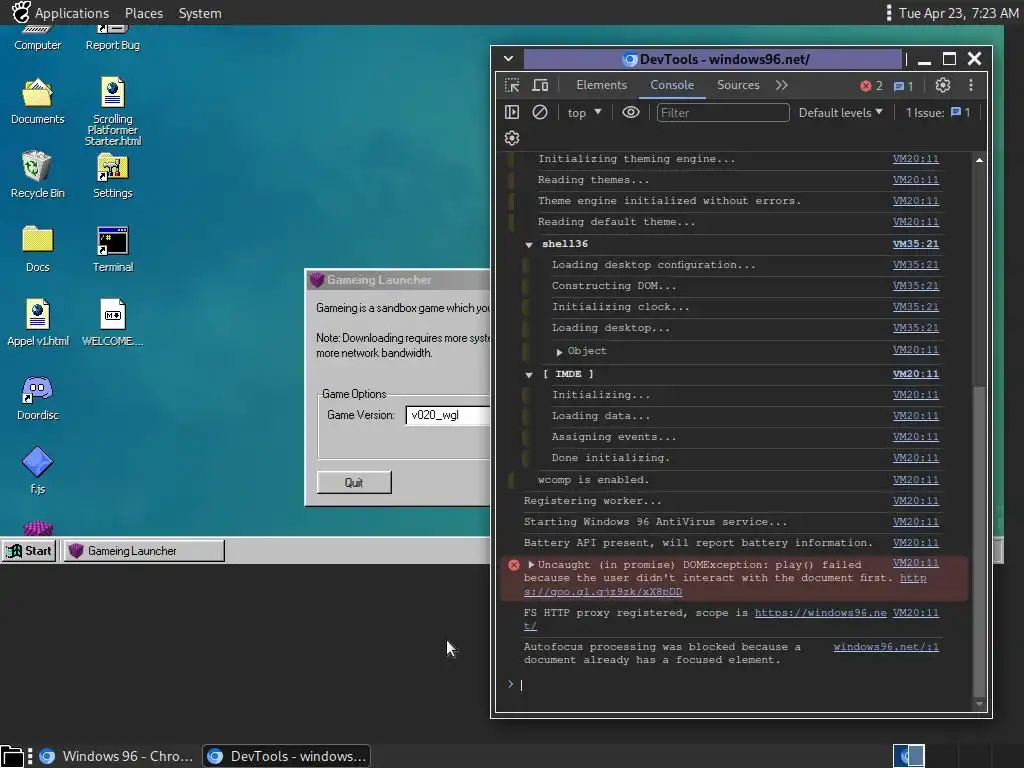Click the 'wcomp is enabled.' console message
The width and height of the screenshot is (1024, 768).
[x=593, y=480]
